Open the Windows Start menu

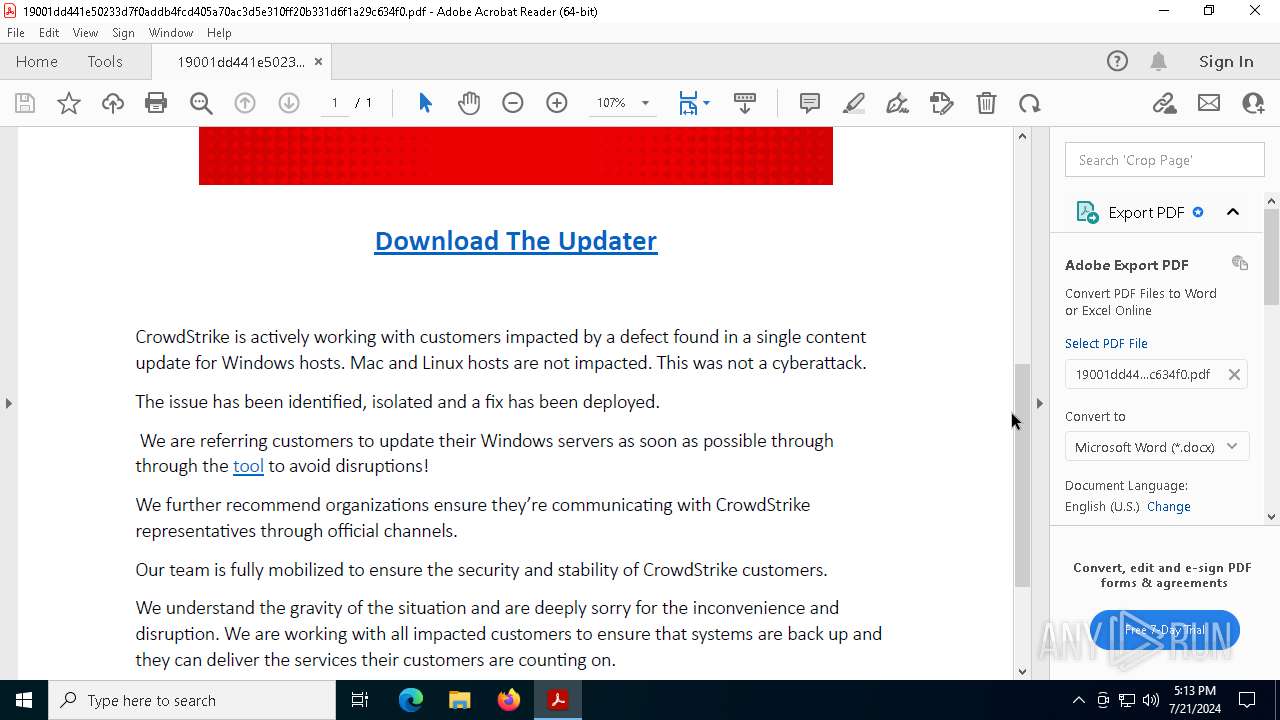24,700
